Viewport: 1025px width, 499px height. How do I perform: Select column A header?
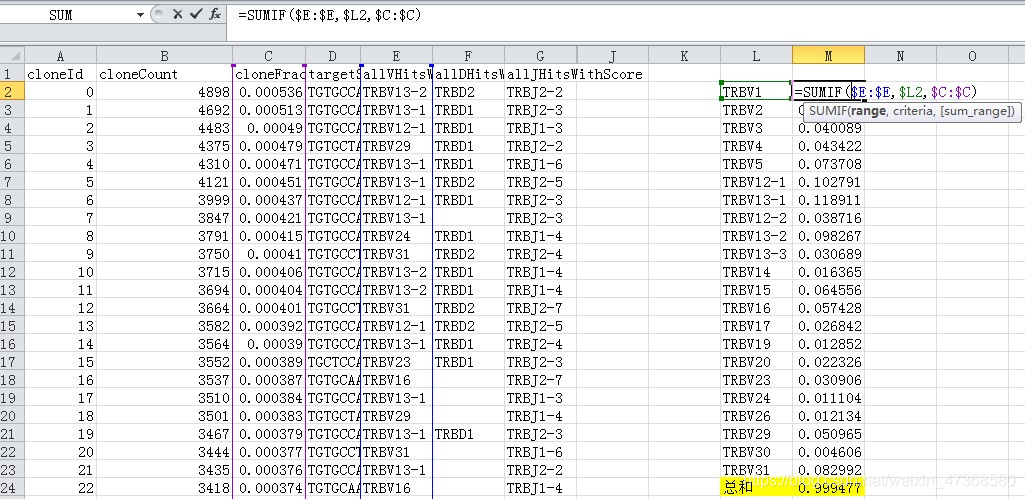(x=60, y=56)
